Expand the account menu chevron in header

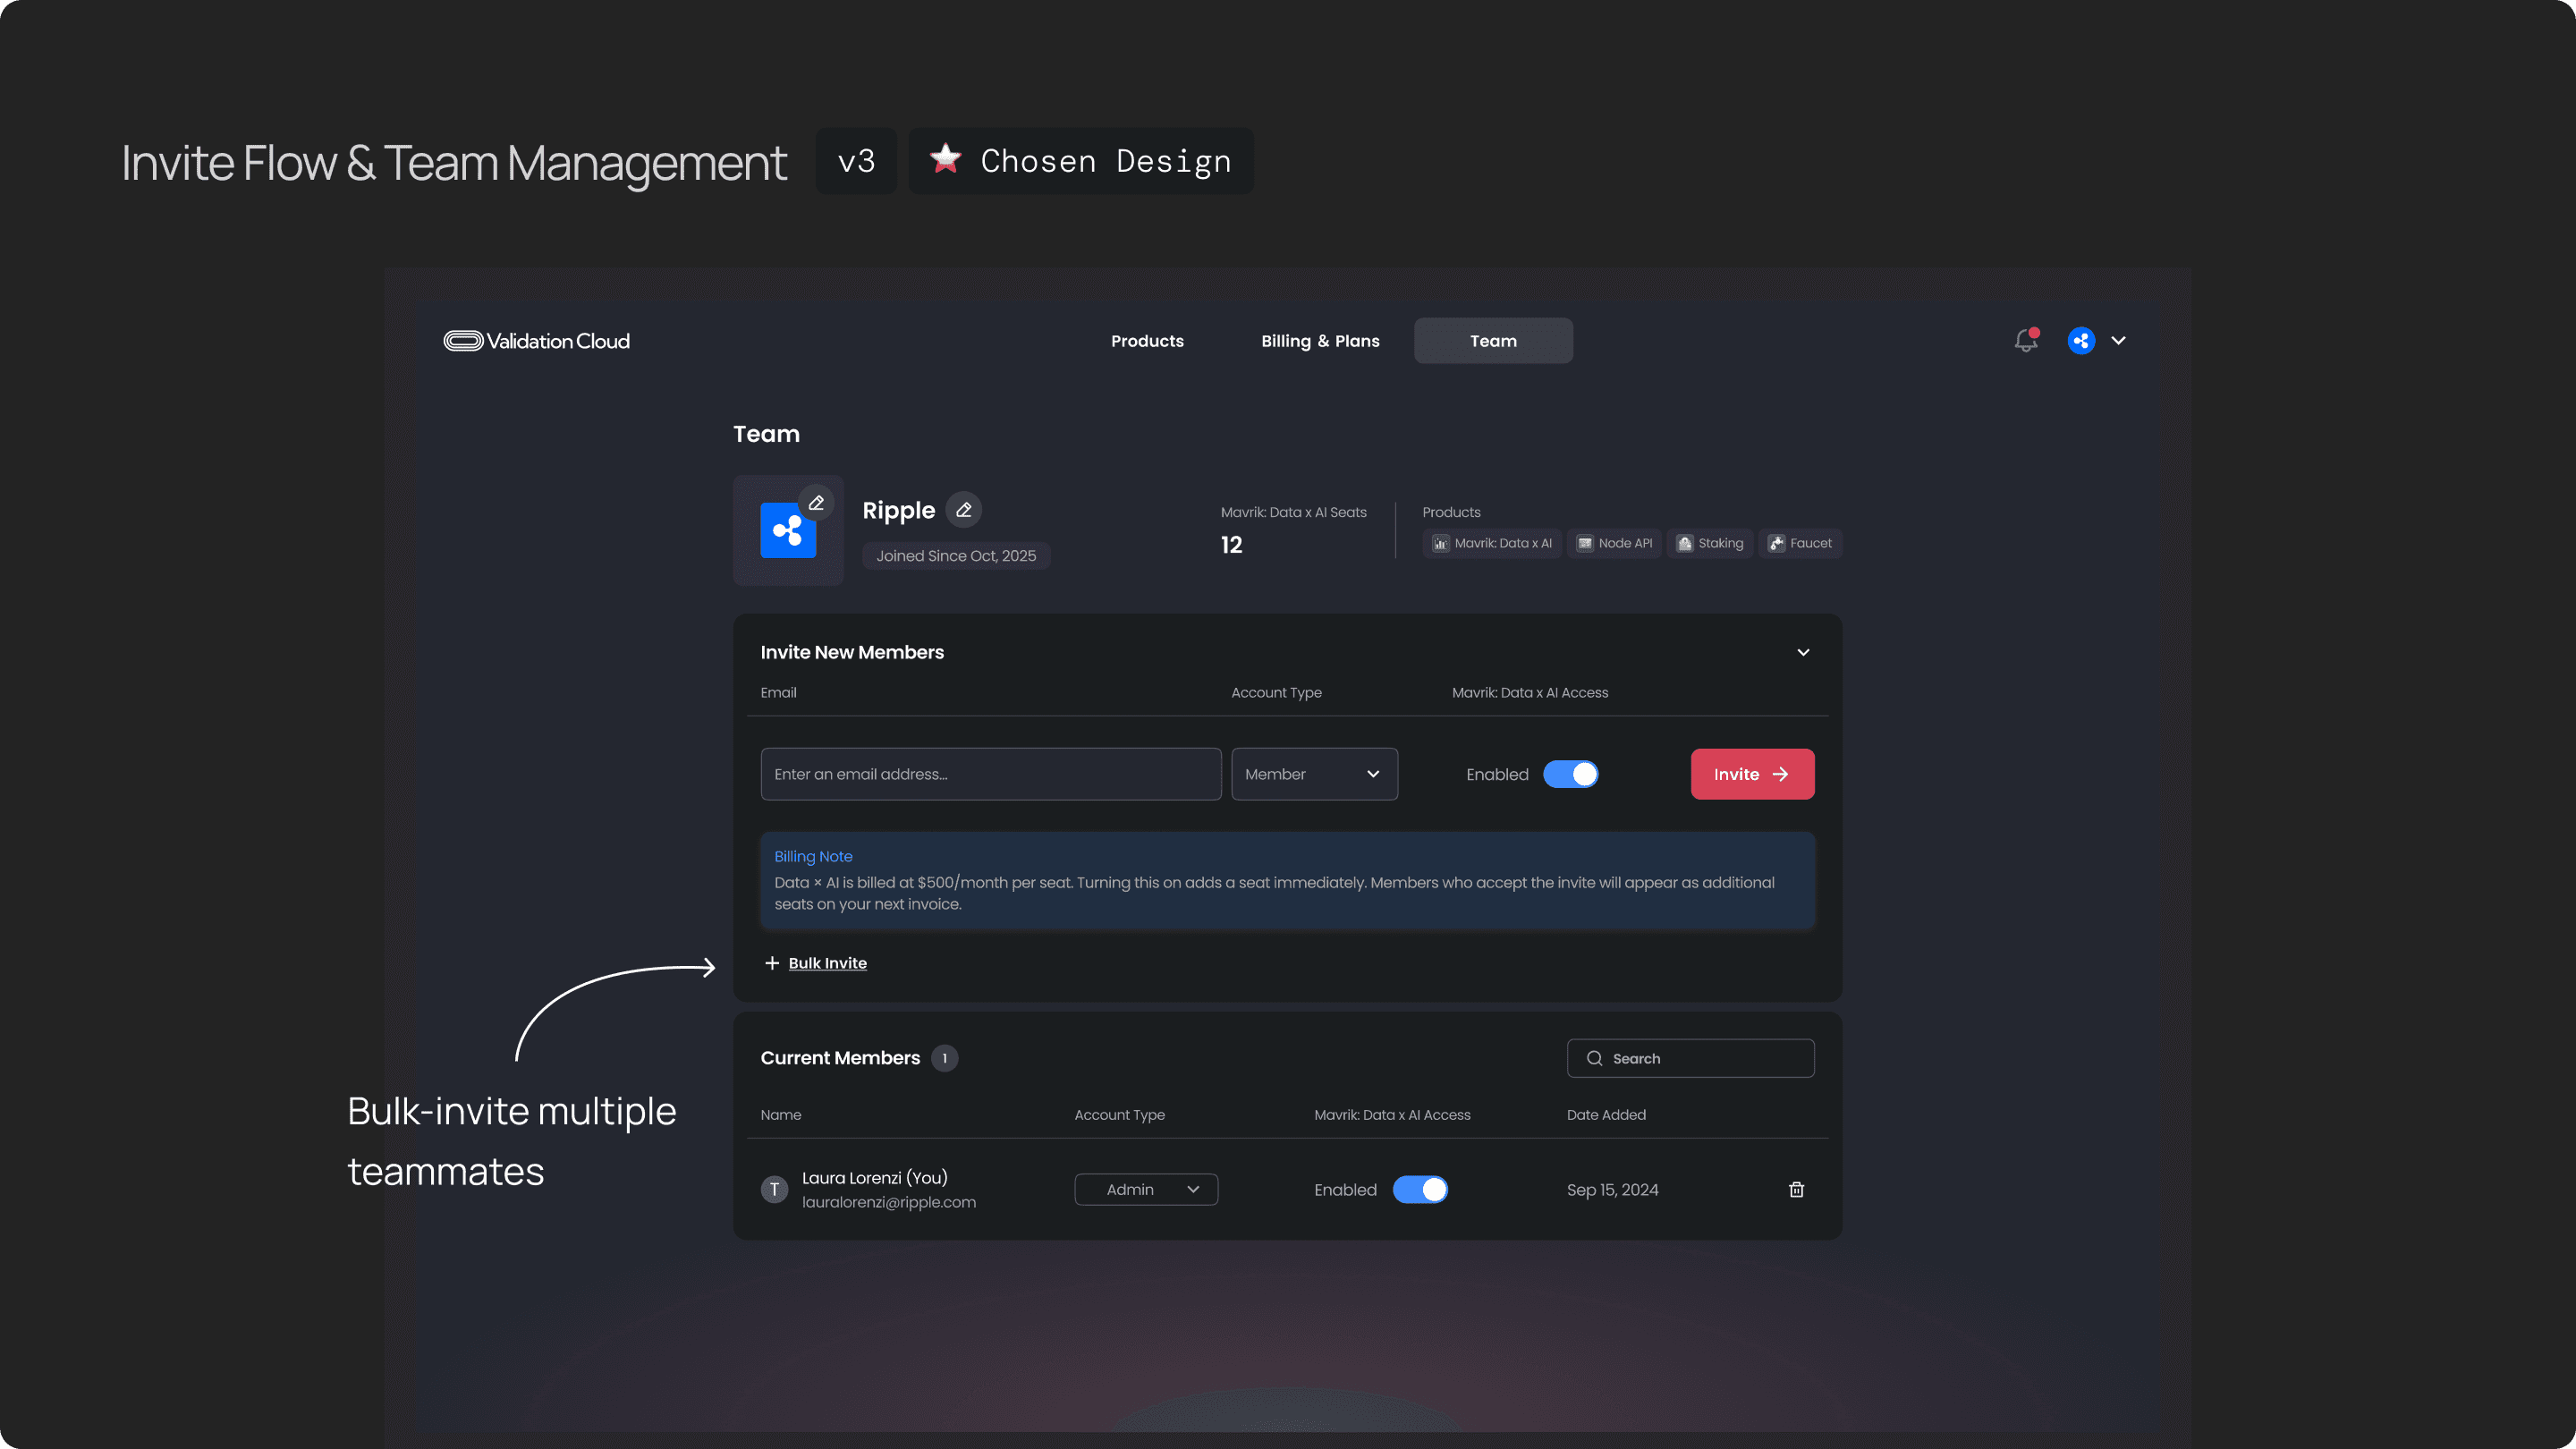[2118, 341]
